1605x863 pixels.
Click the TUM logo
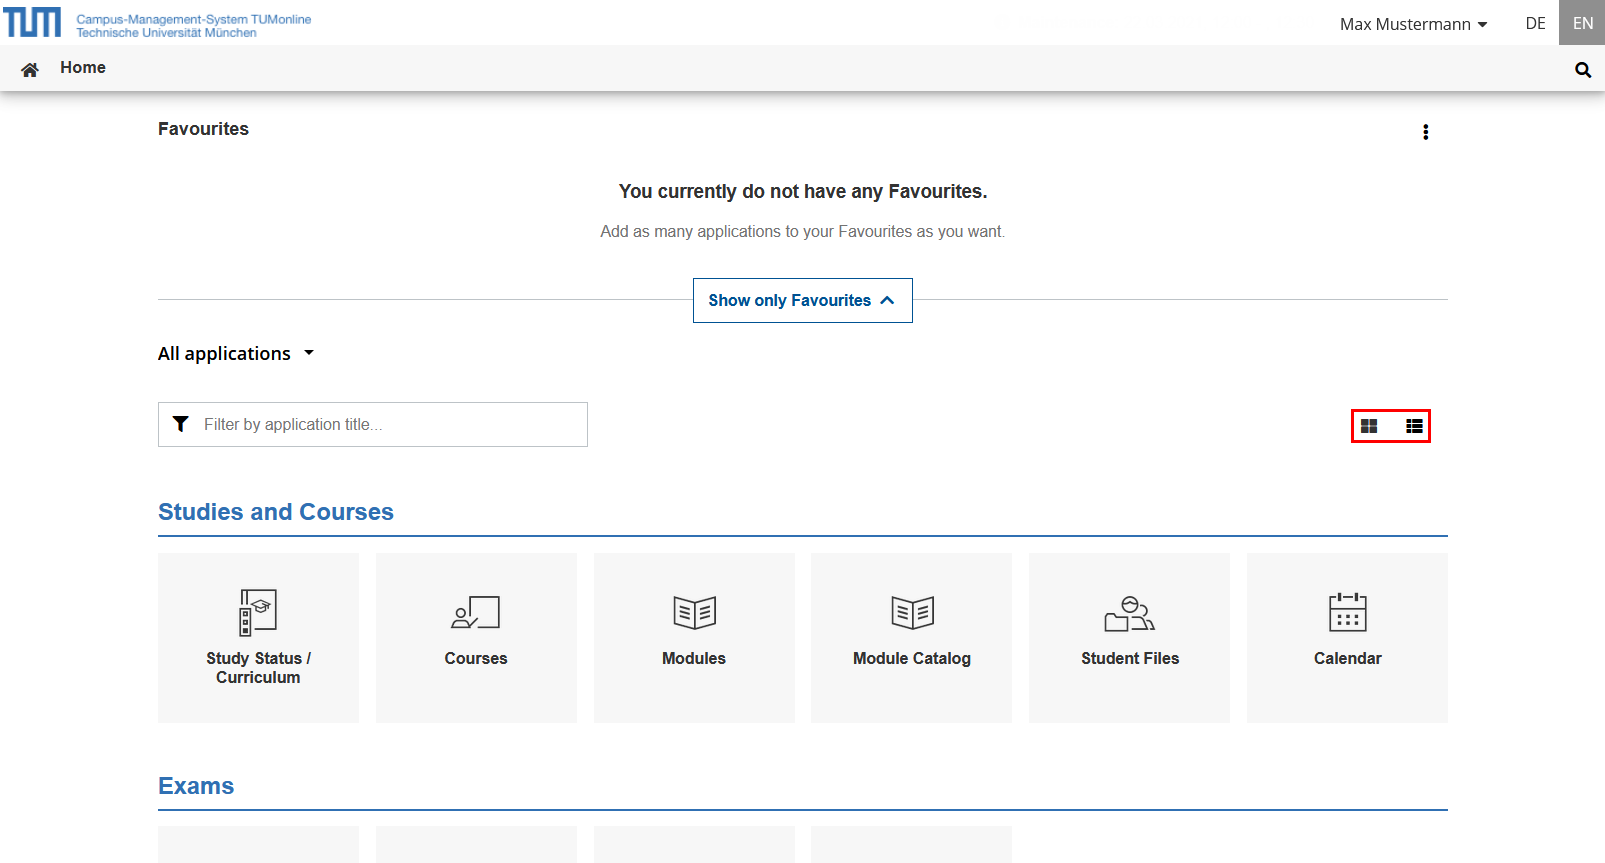click(x=32, y=22)
